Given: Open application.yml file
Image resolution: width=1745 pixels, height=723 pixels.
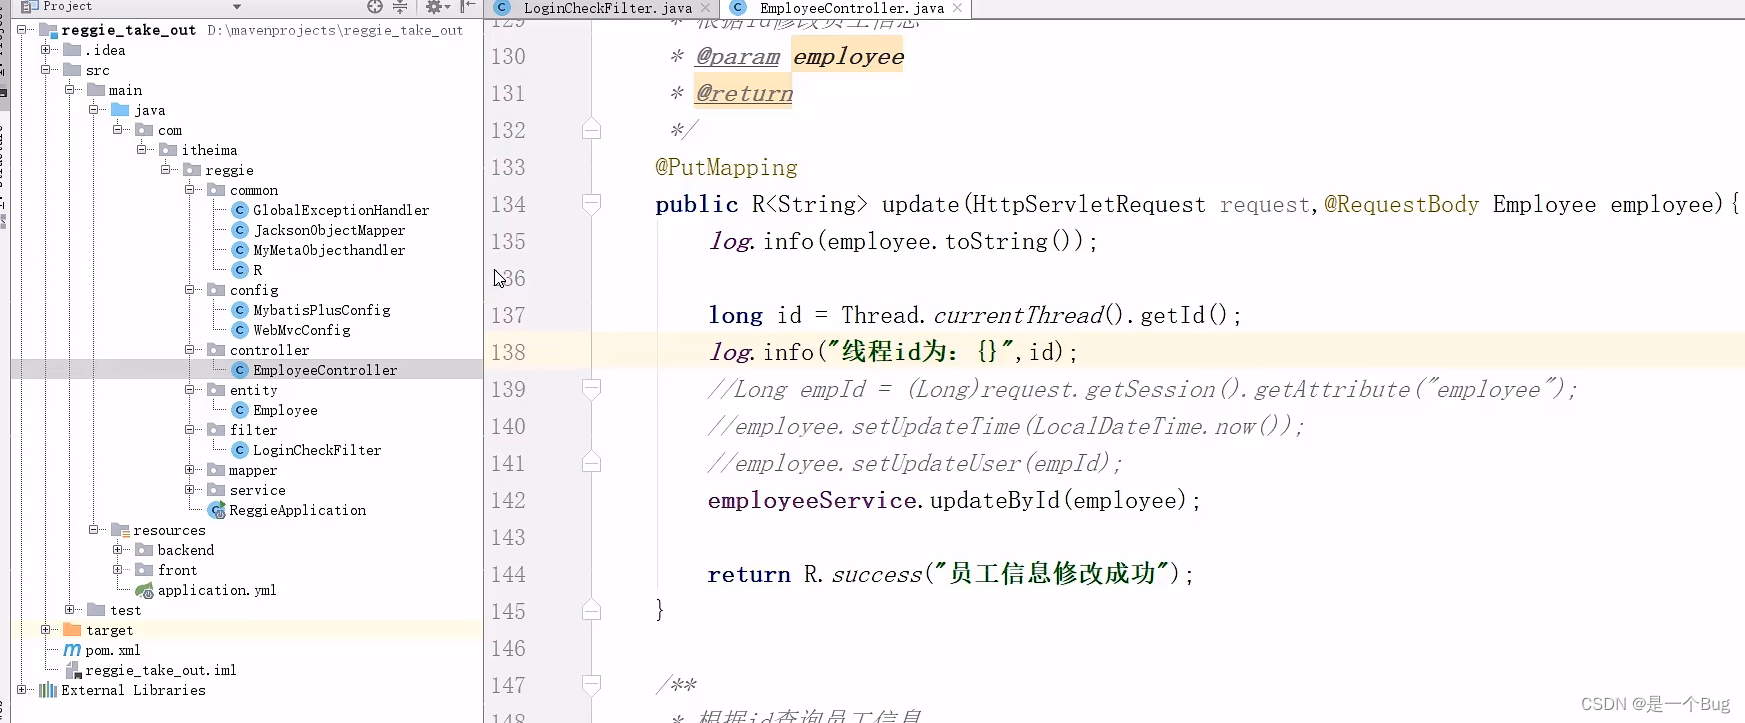Looking at the screenshot, I should tap(217, 590).
